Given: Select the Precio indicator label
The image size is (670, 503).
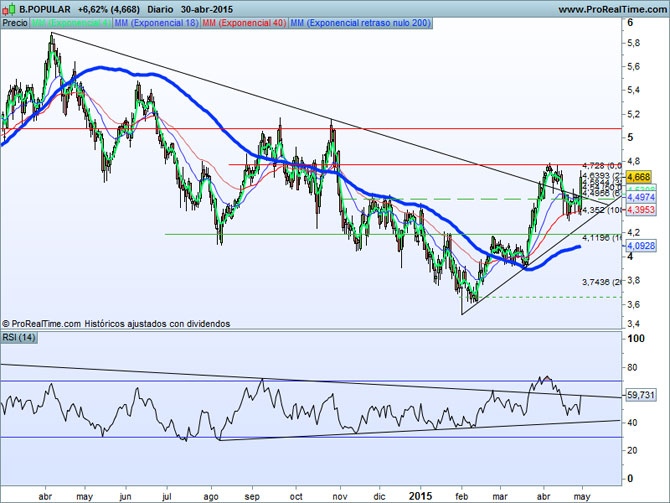Looking at the screenshot, I should coord(15,23).
